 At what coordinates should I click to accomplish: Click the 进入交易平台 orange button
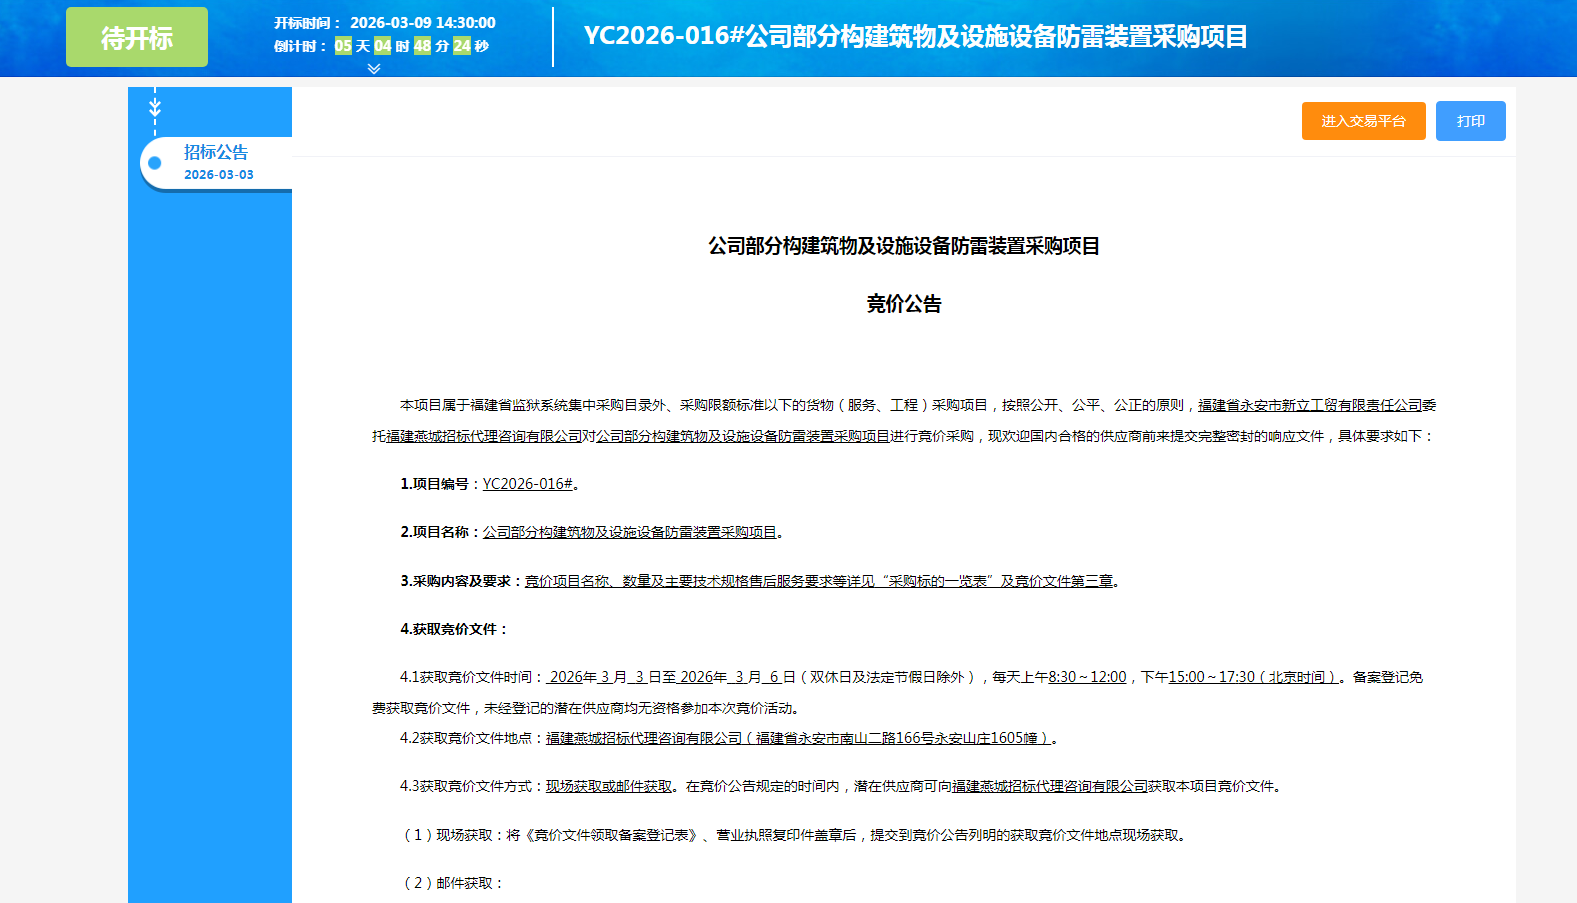pos(1363,121)
